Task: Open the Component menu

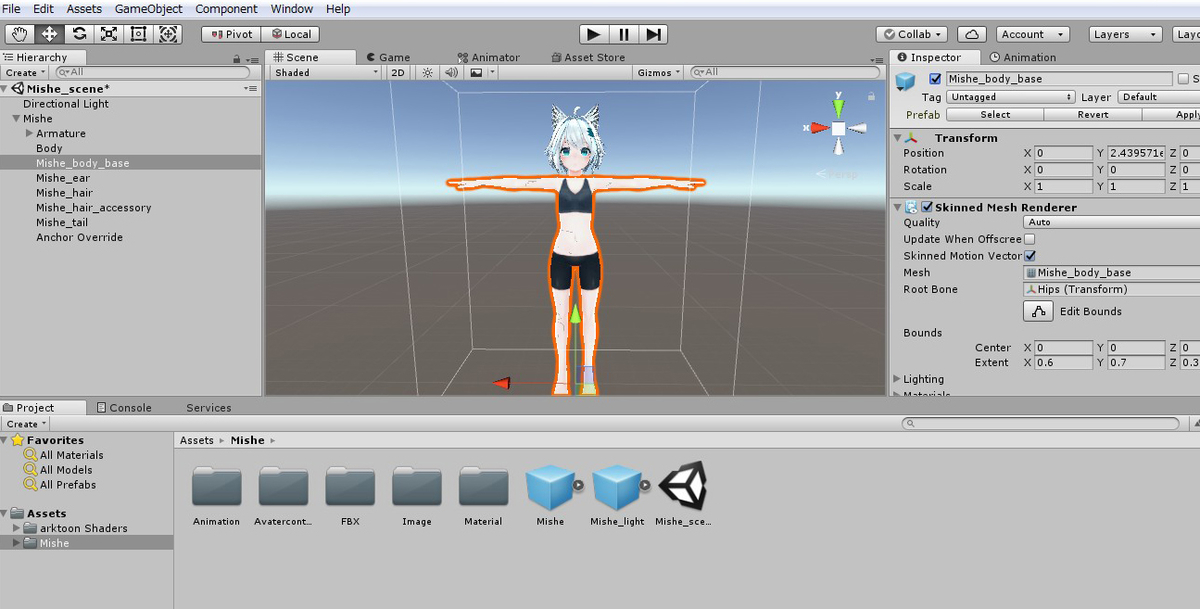Action: coord(226,9)
